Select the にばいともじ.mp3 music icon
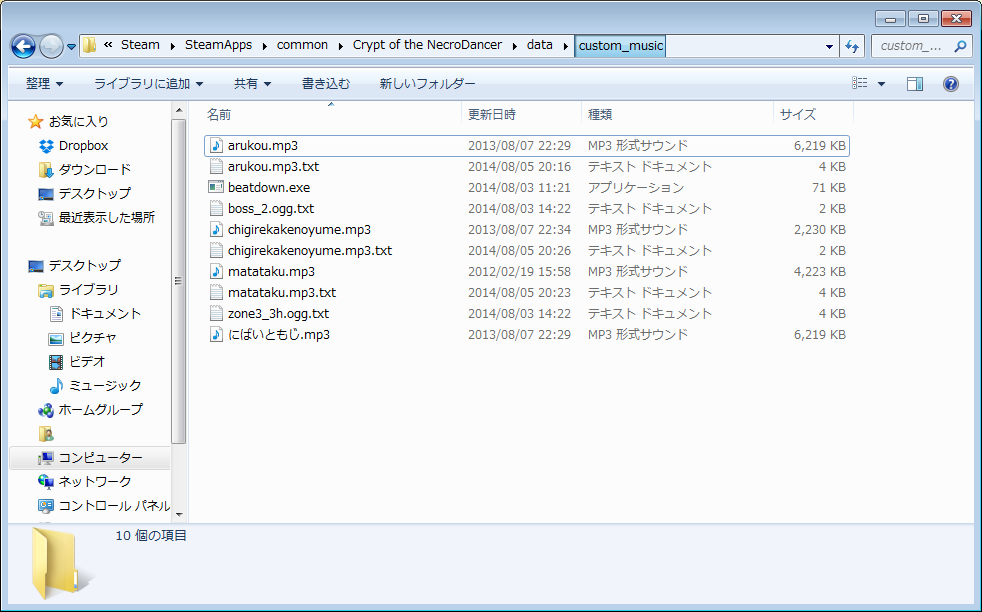The width and height of the screenshot is (982, 612). click(x=216, y=335)
